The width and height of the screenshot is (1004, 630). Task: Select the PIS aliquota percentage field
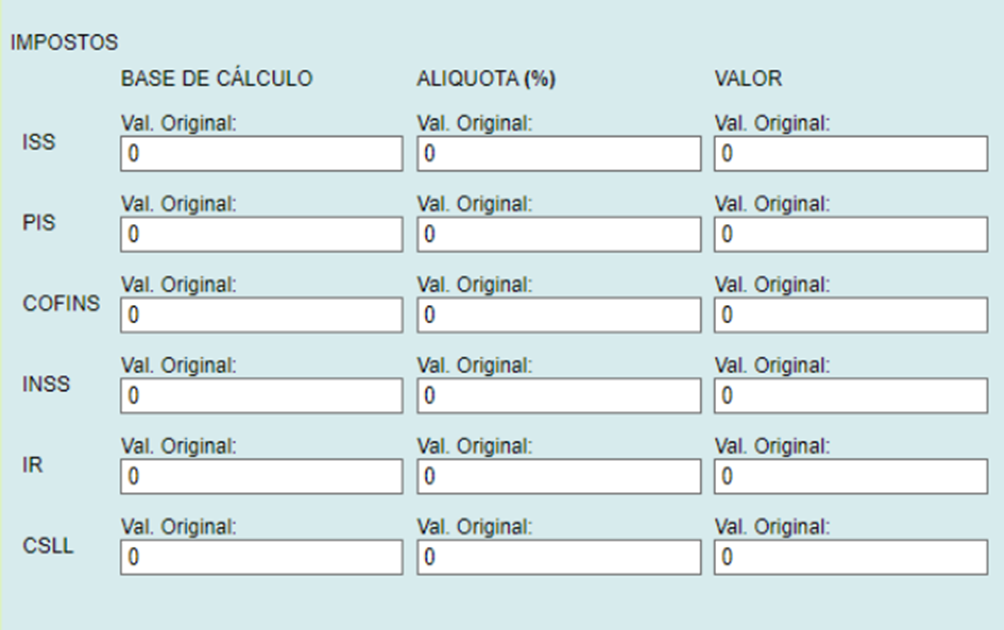click(559, 235)
